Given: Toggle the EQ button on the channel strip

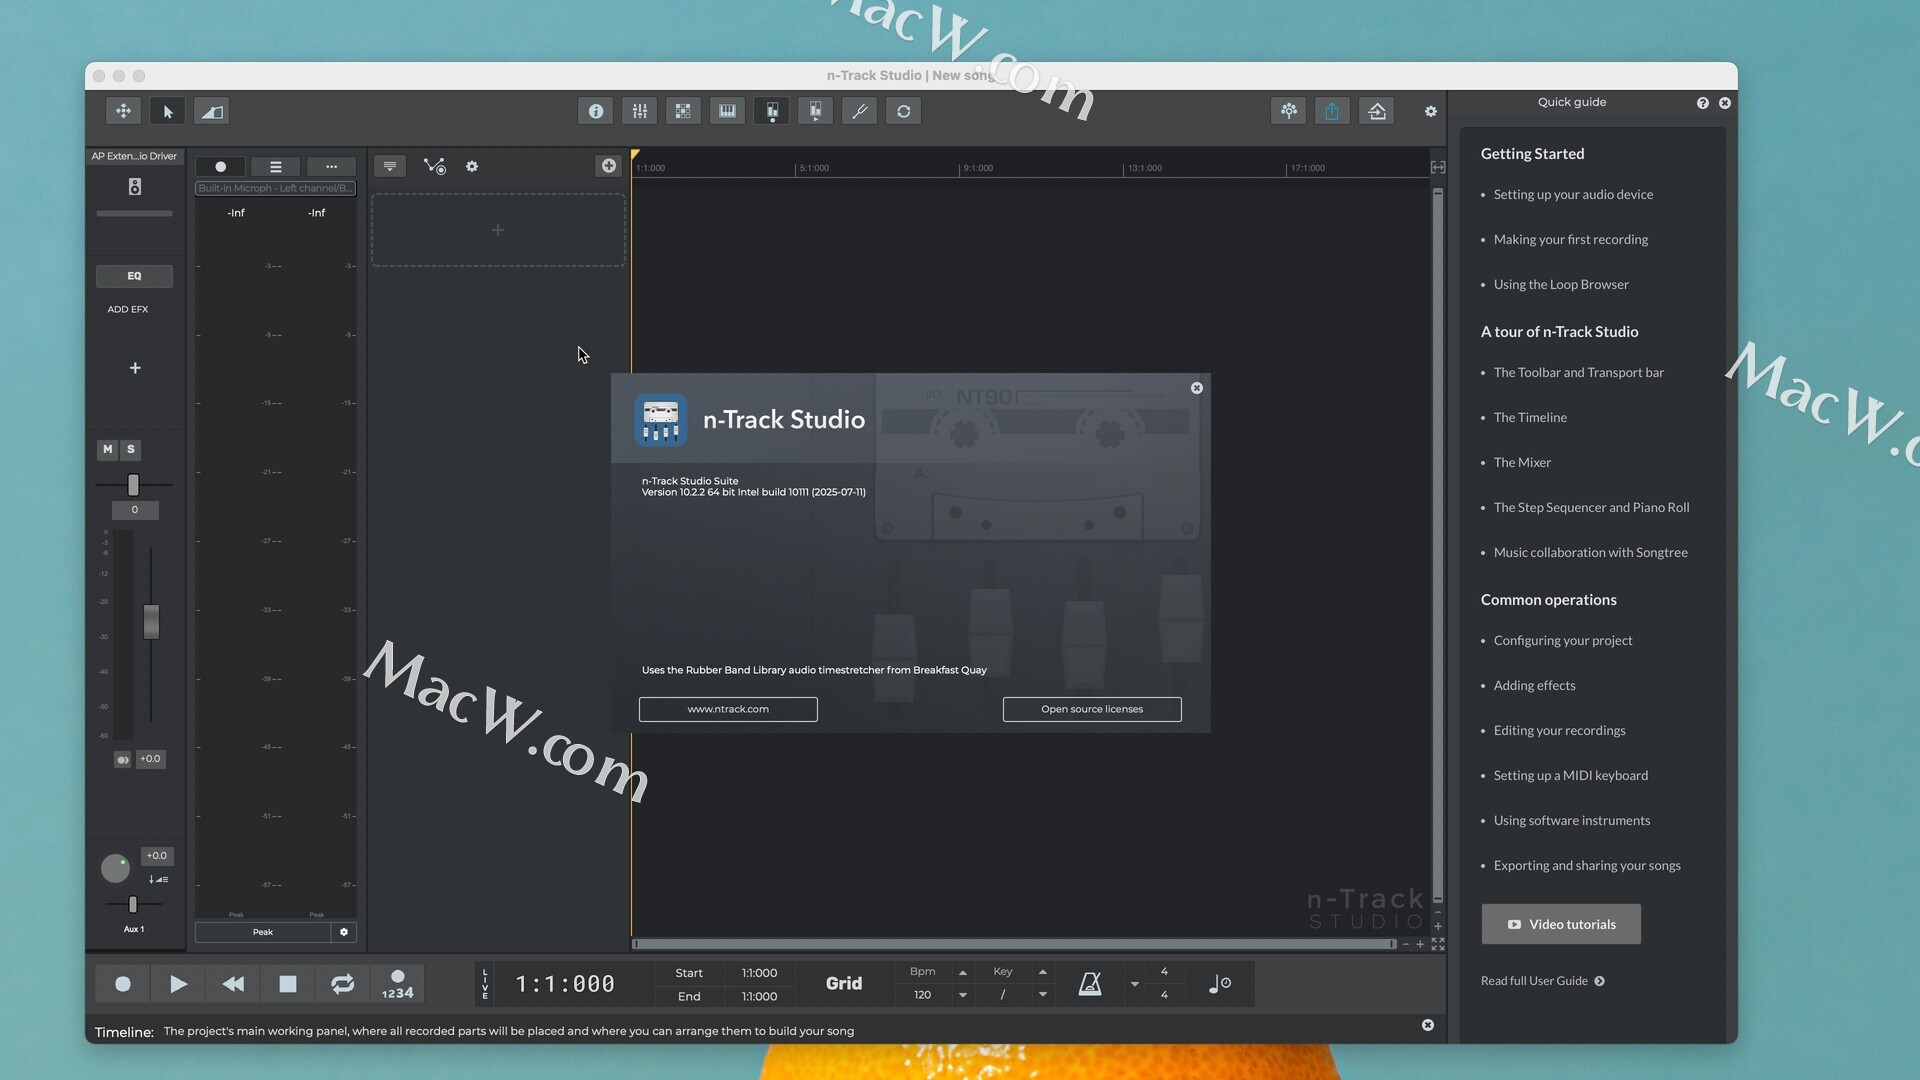Looking at the screenshot, I should (134, 276).
